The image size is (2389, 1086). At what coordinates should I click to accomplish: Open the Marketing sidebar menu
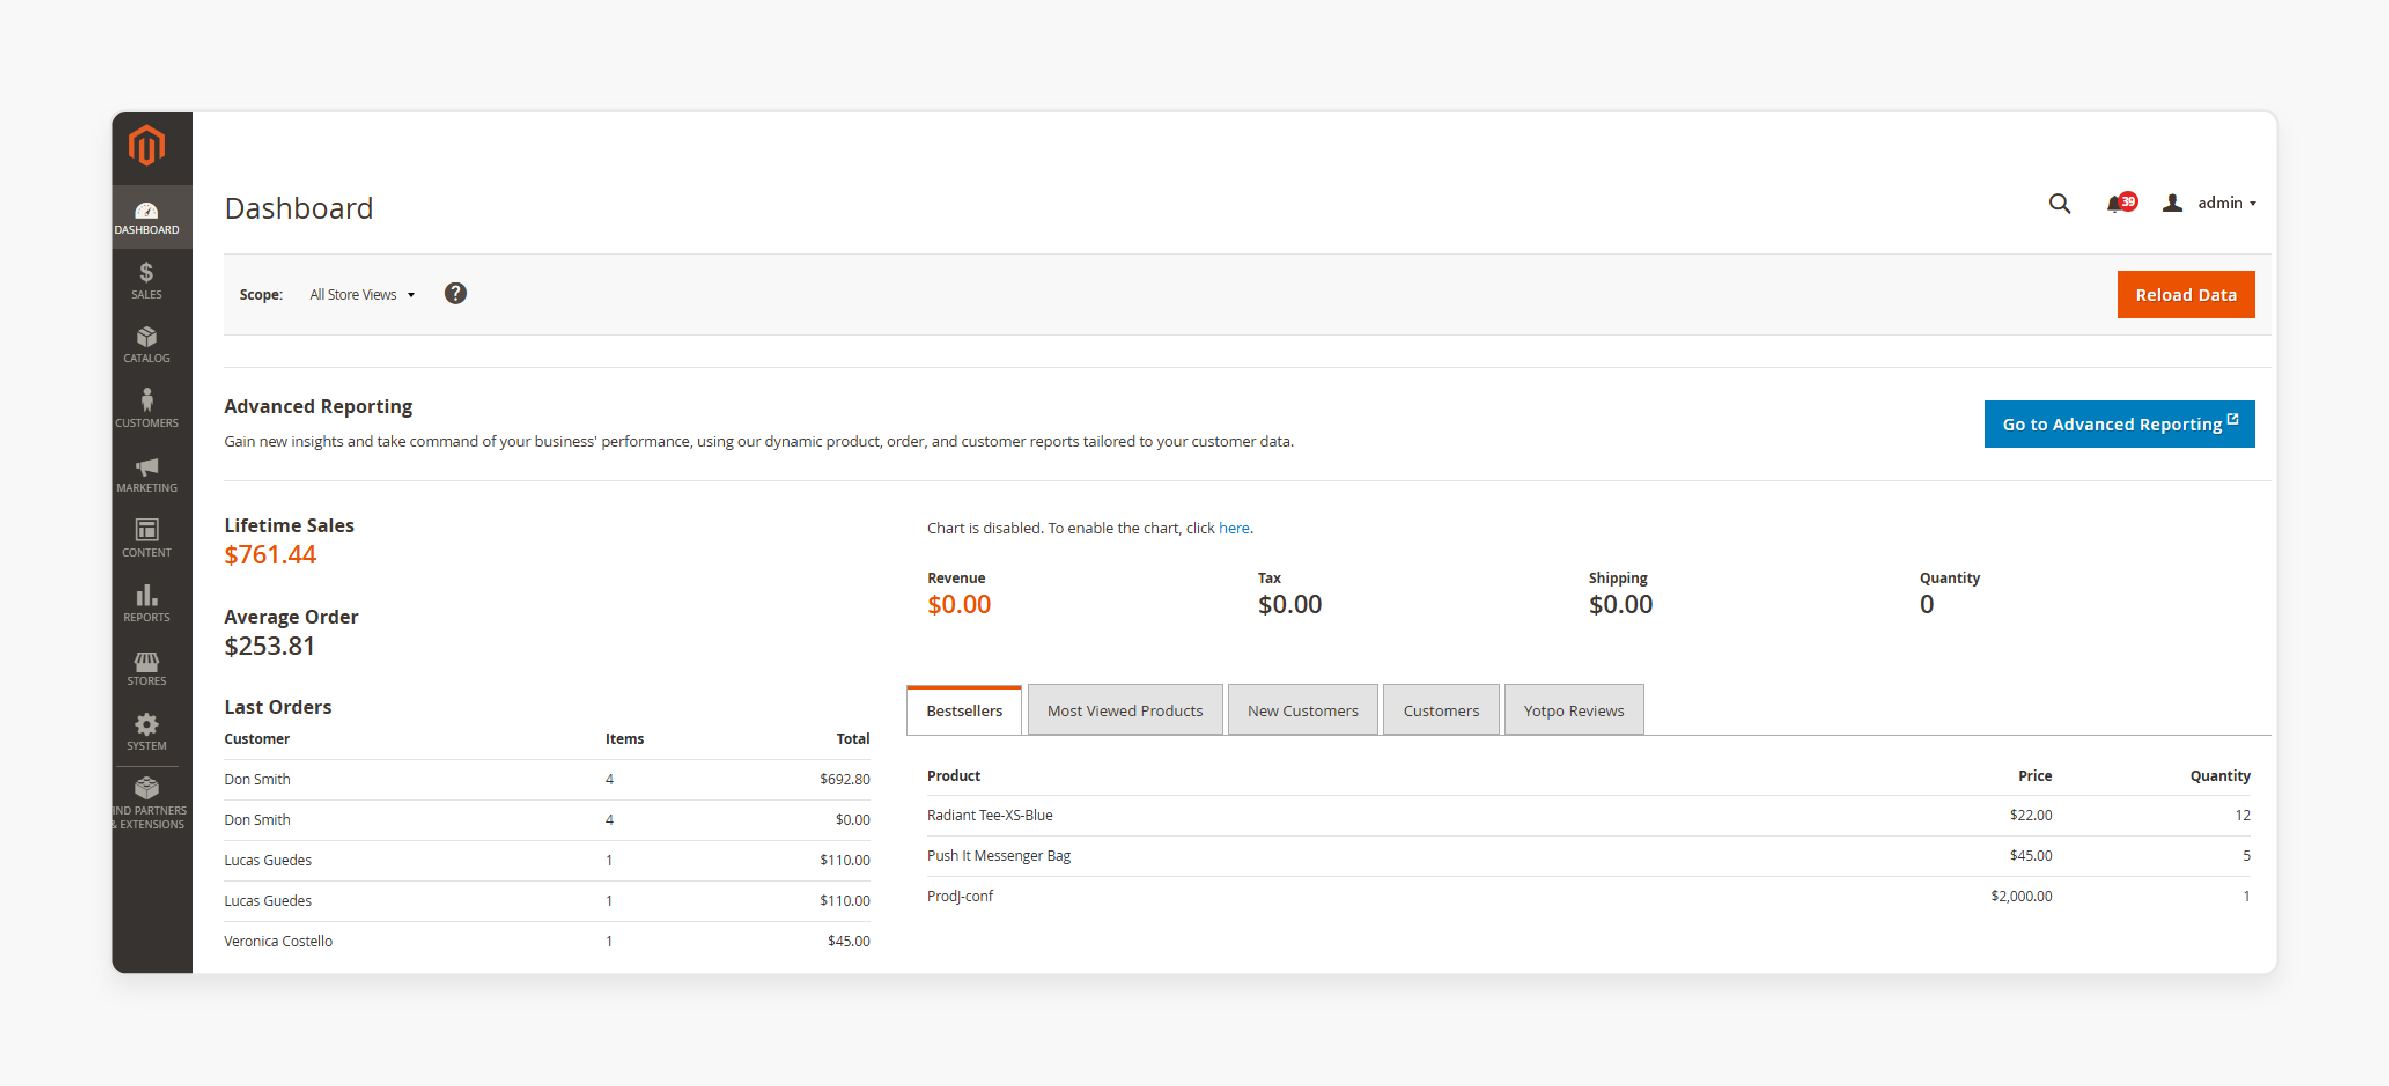(x=147, y=474)
